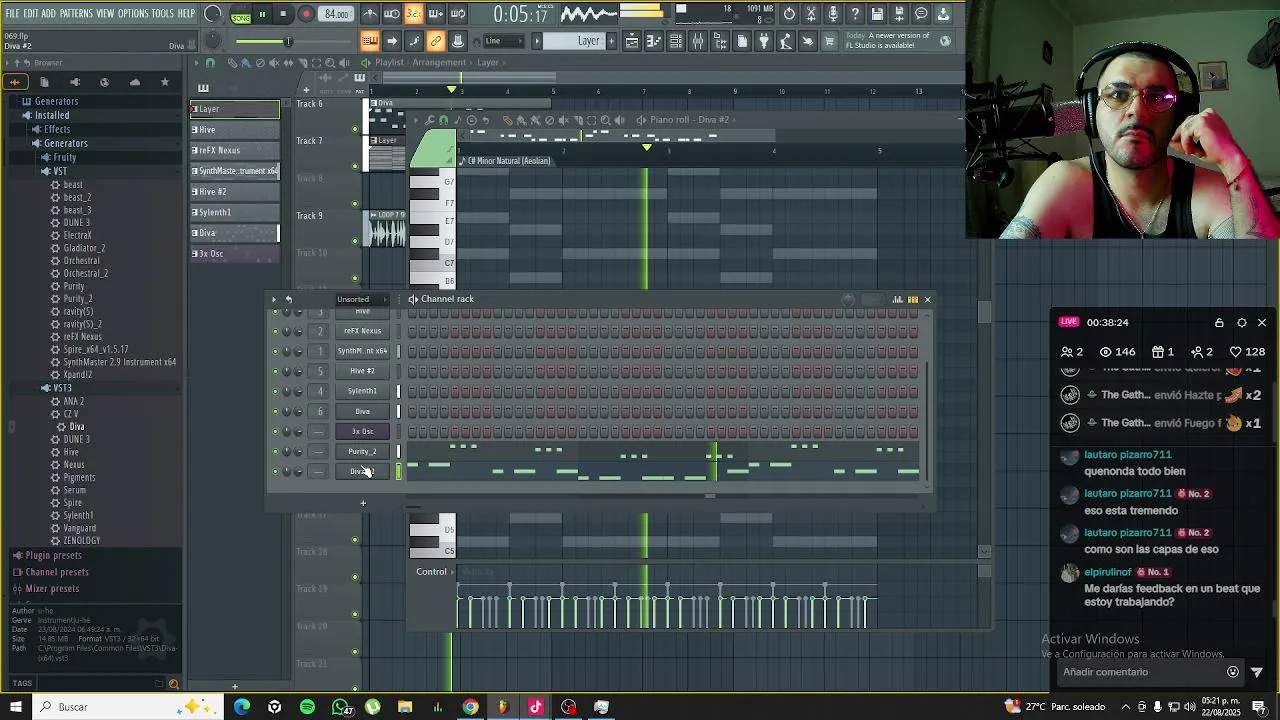Click the TikTok taskbar icon
The width and height of the screenshot is (1280, 720).
click(535, 707)
